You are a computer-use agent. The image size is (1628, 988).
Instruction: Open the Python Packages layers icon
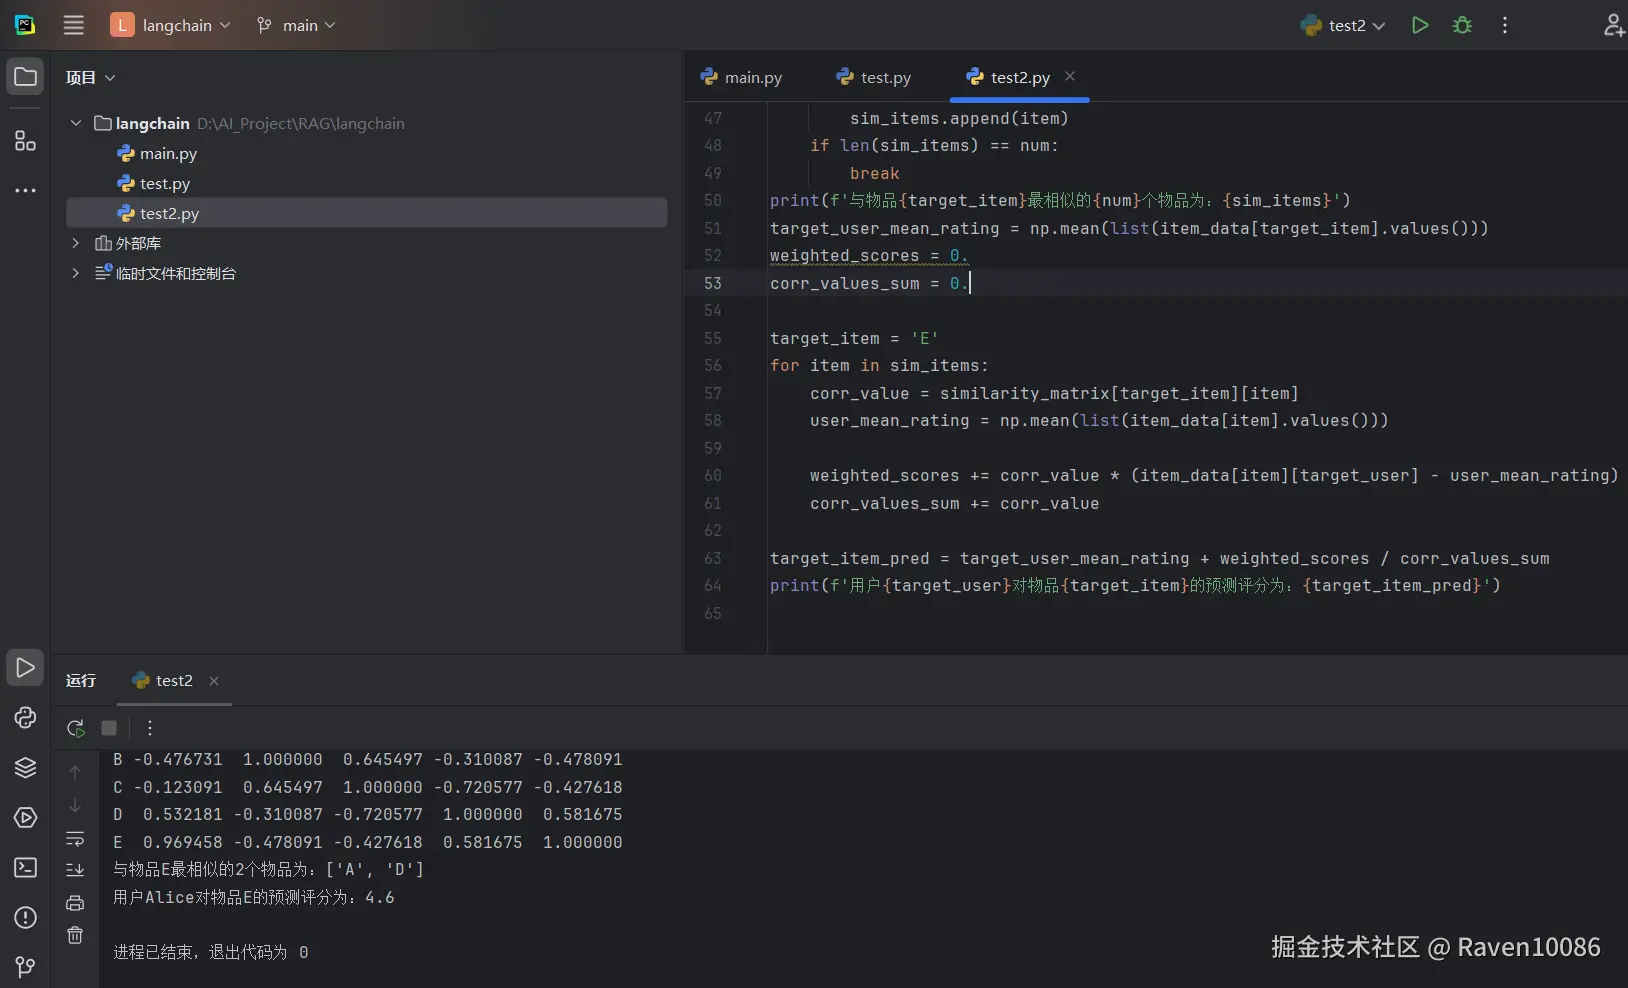pyautogui.click(x=25, y=767)
